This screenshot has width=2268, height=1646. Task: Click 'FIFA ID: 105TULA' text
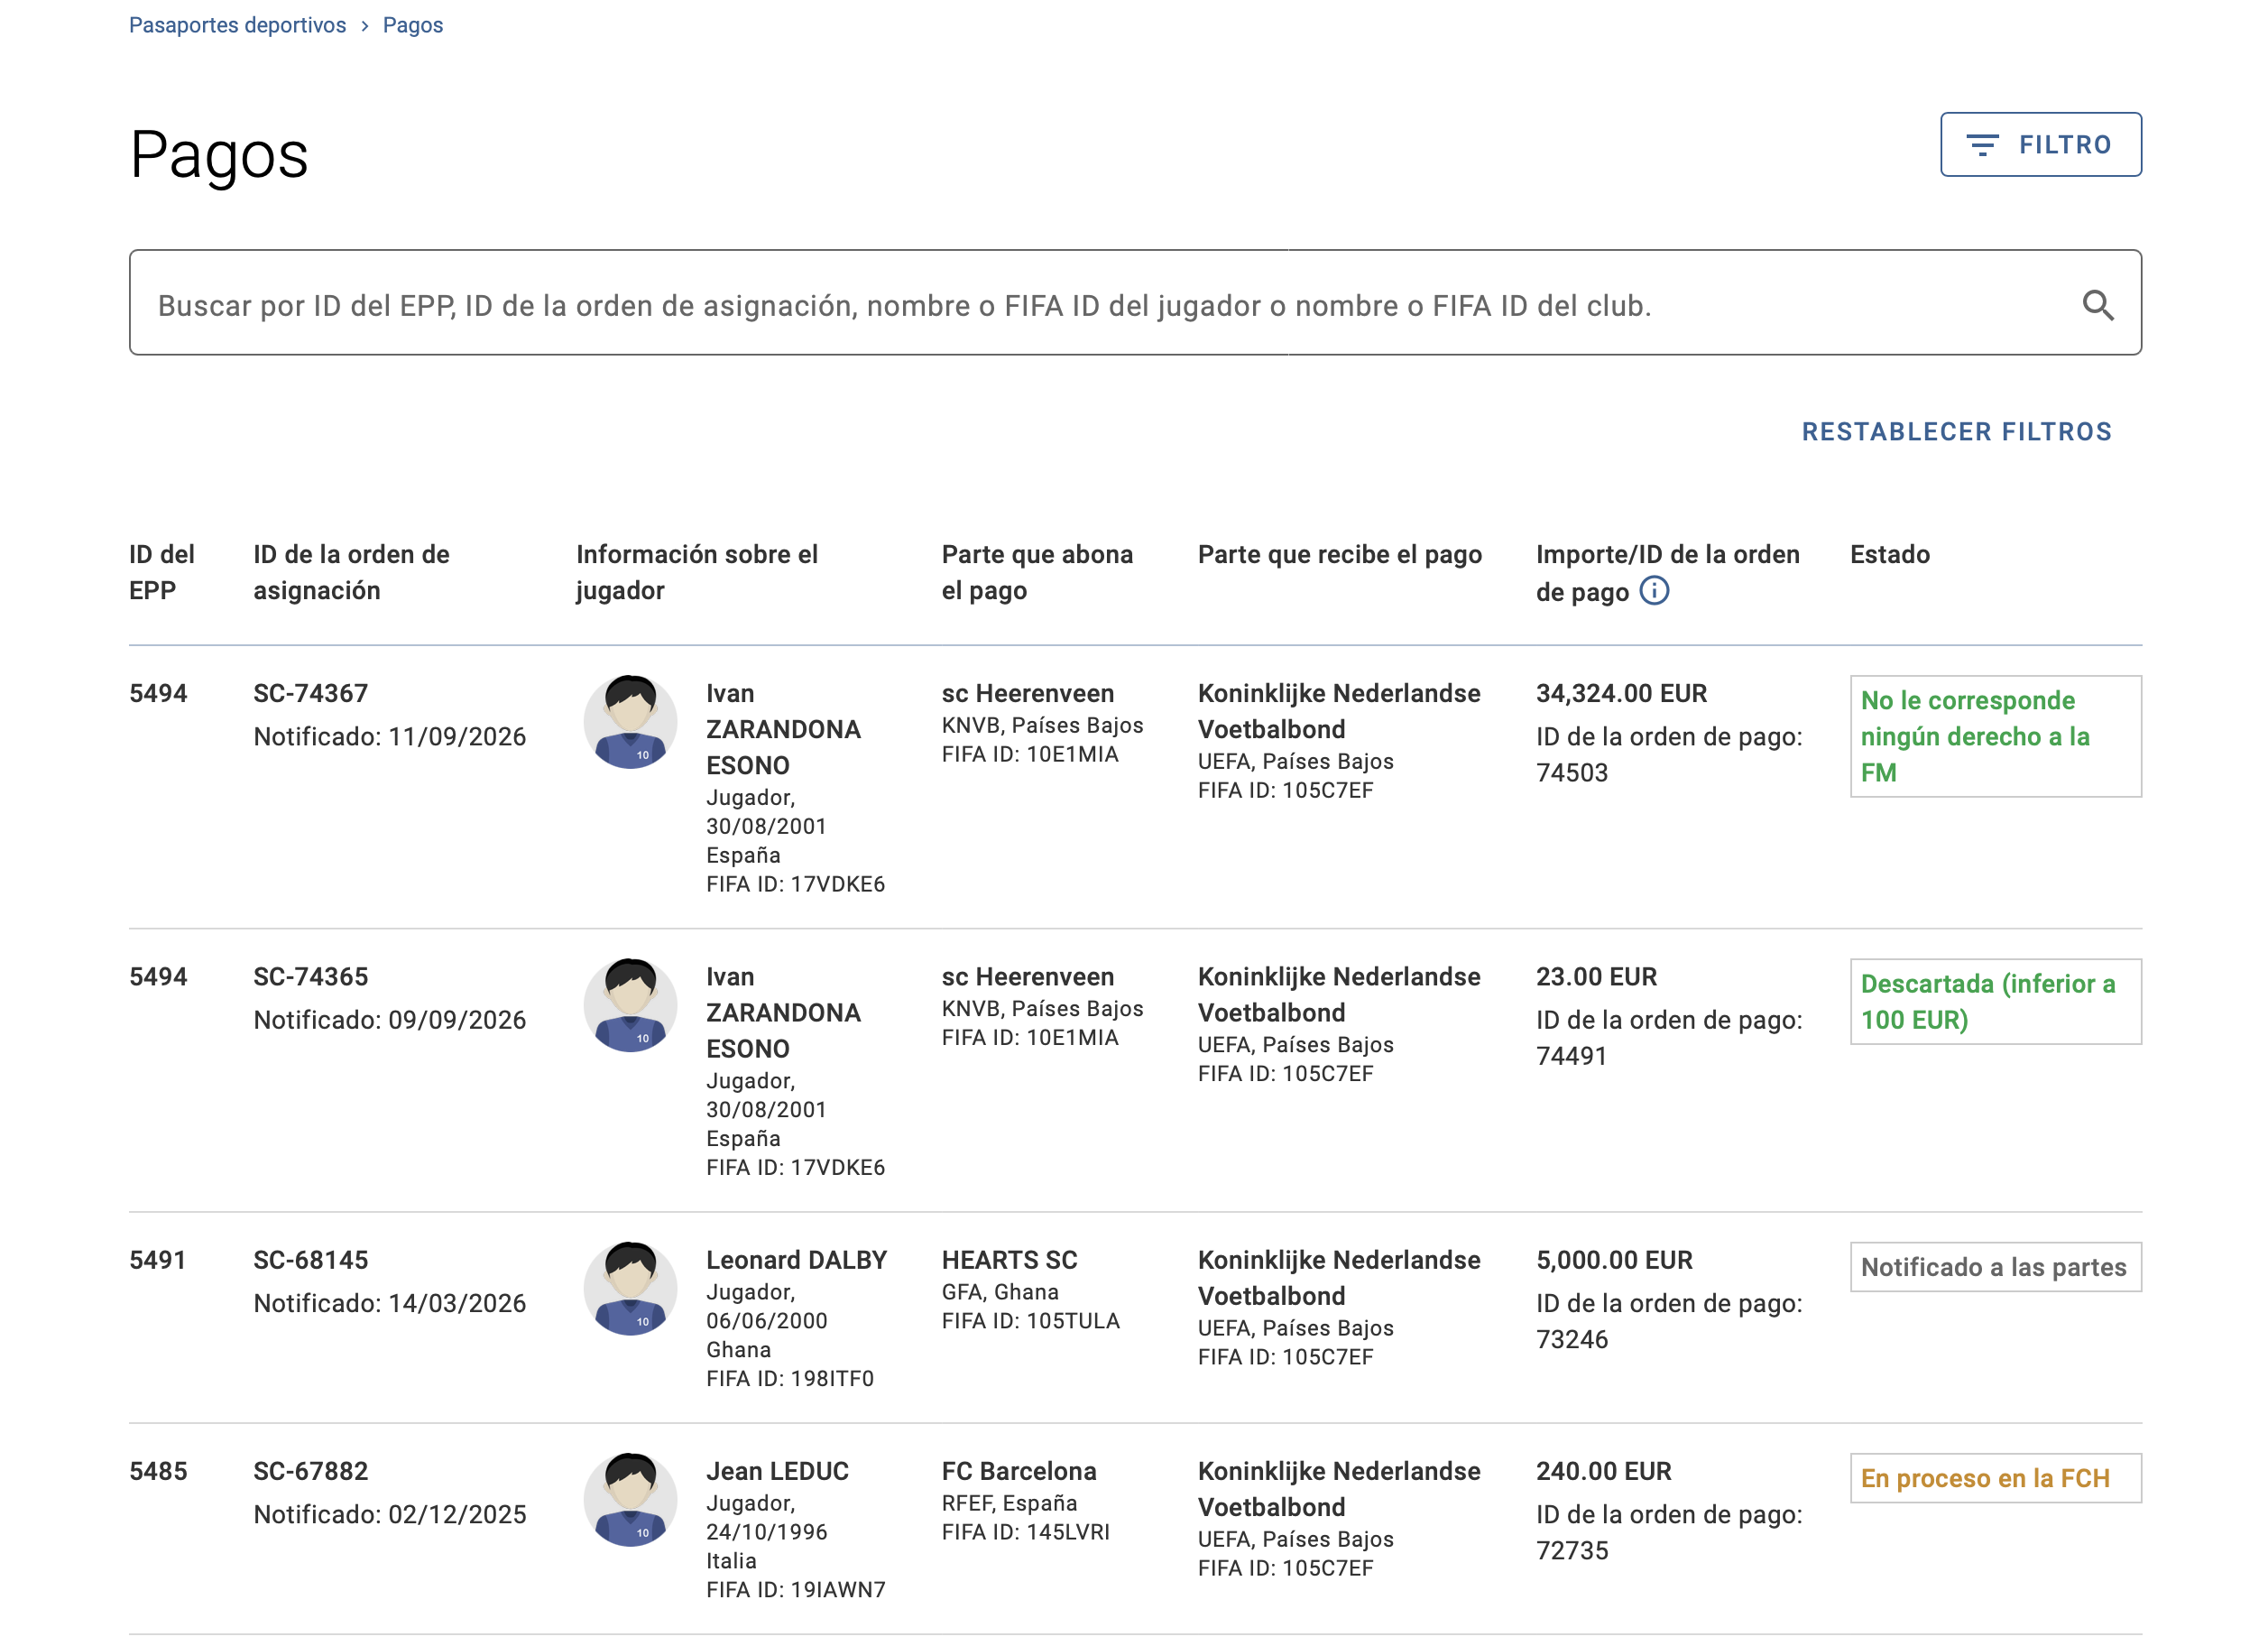pyautogui.click(x=1030, y=1321)
